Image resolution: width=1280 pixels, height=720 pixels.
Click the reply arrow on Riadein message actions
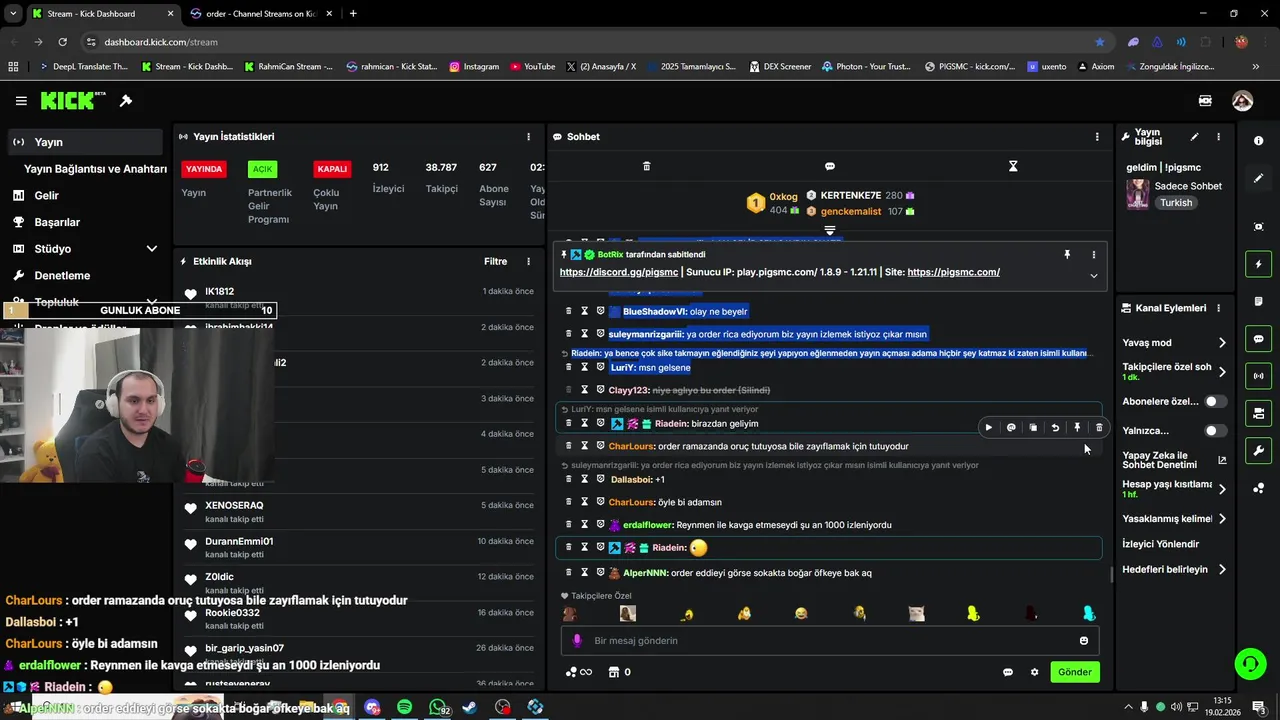(x=1055, y=428)
